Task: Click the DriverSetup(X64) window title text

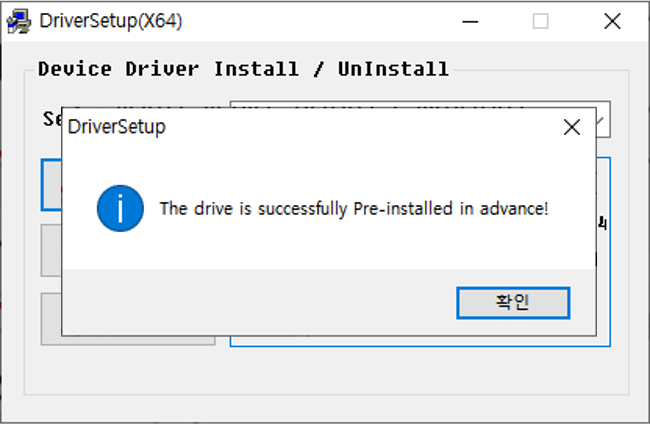Action: (111, 21)
